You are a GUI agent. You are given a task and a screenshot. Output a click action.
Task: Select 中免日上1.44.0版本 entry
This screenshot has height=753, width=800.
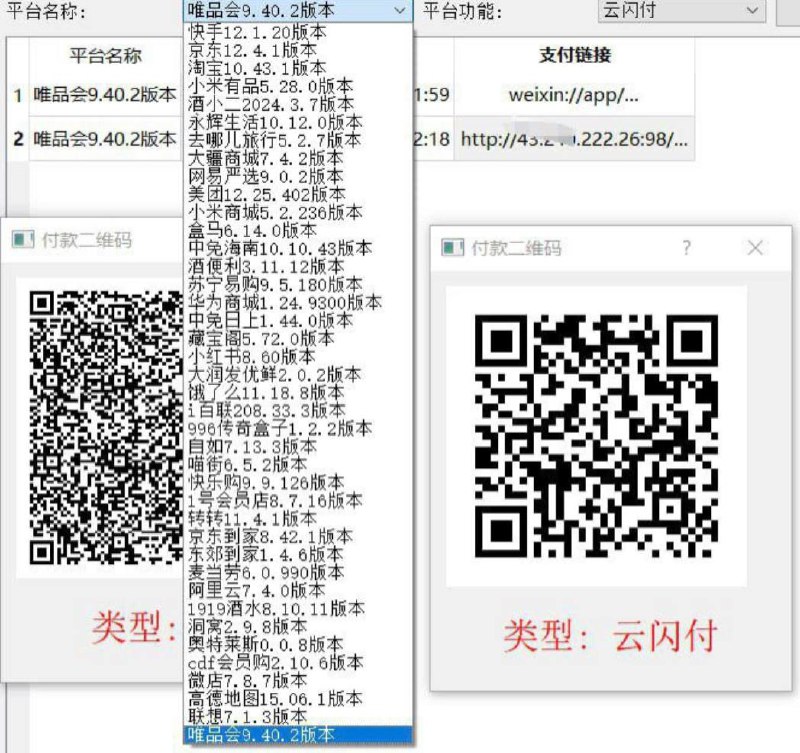coord(297,320)
